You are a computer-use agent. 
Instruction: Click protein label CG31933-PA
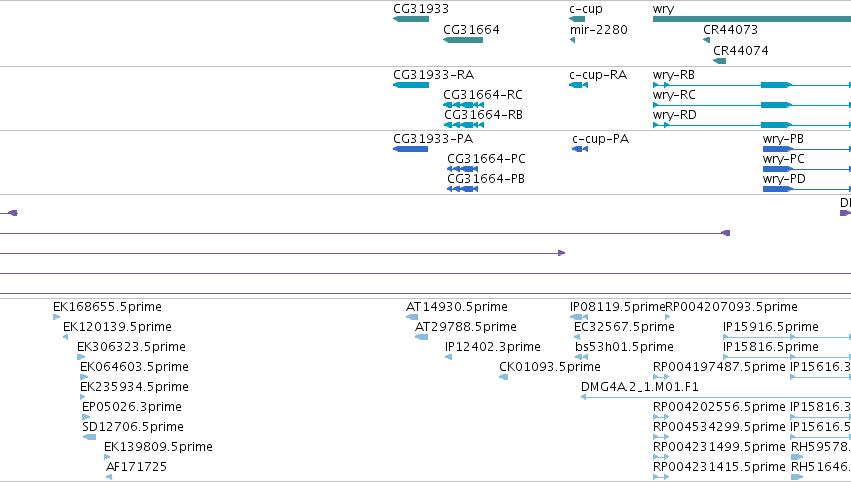pyautogui.click(x=433, y=139)
